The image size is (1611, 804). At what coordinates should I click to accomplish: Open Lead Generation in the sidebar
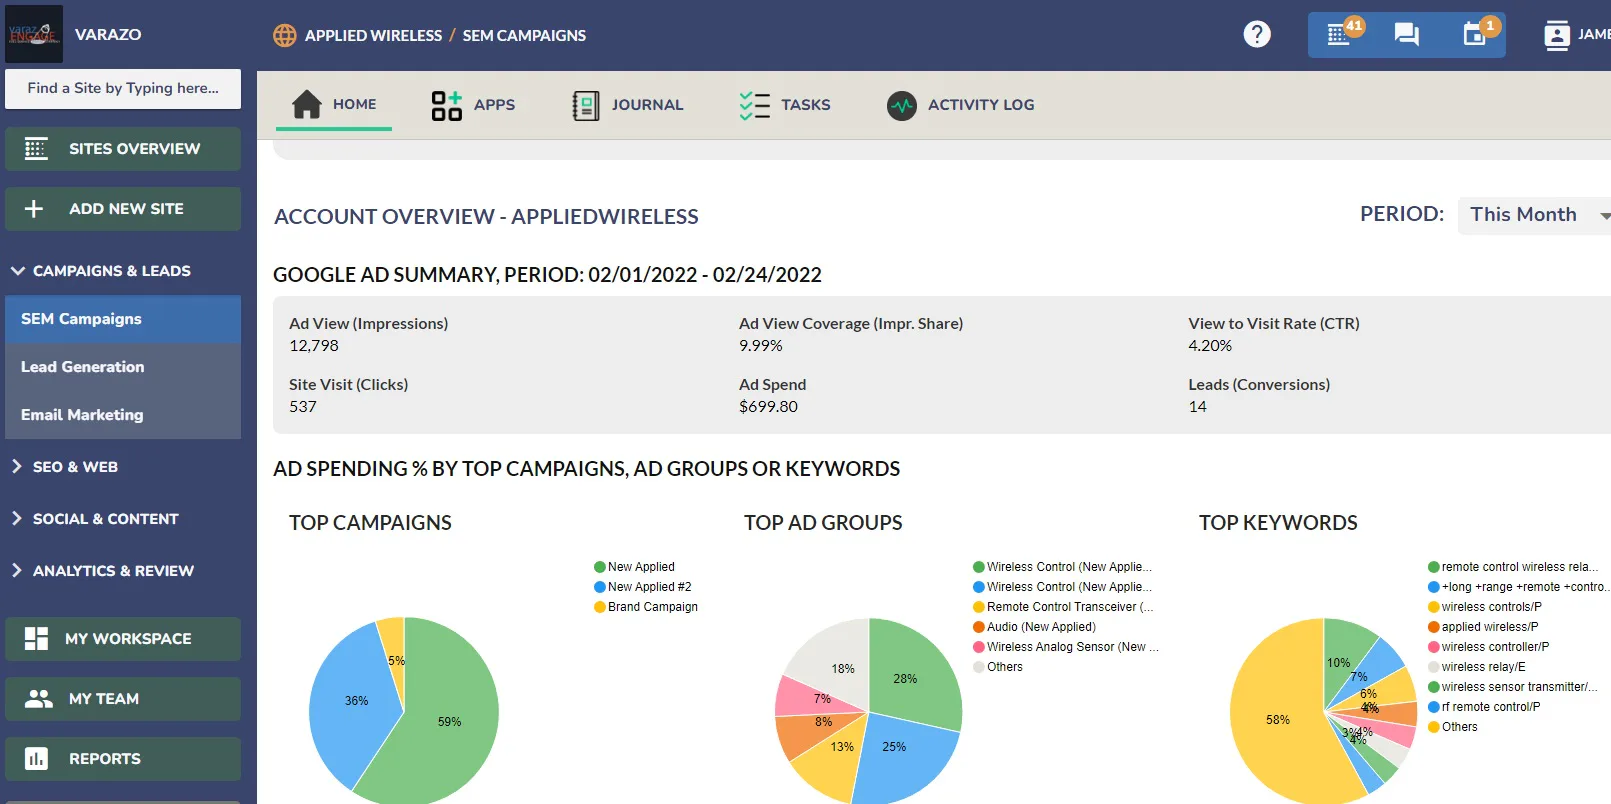(x=123, y=367)
